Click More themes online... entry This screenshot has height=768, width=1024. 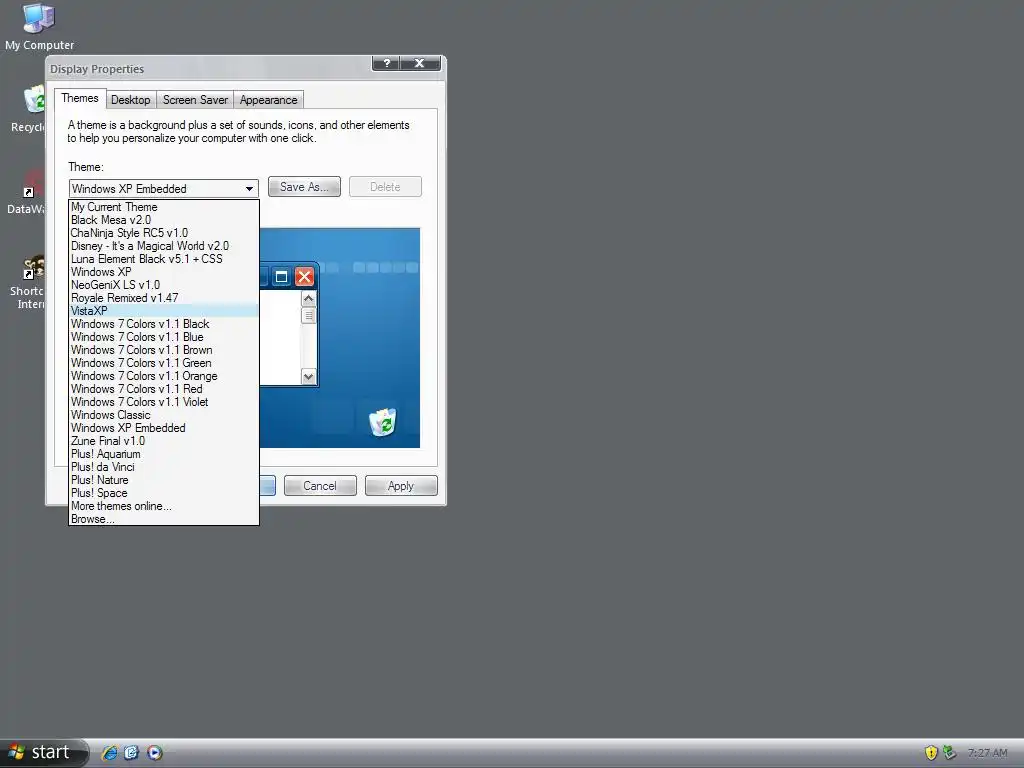click(x=164, y=506)
